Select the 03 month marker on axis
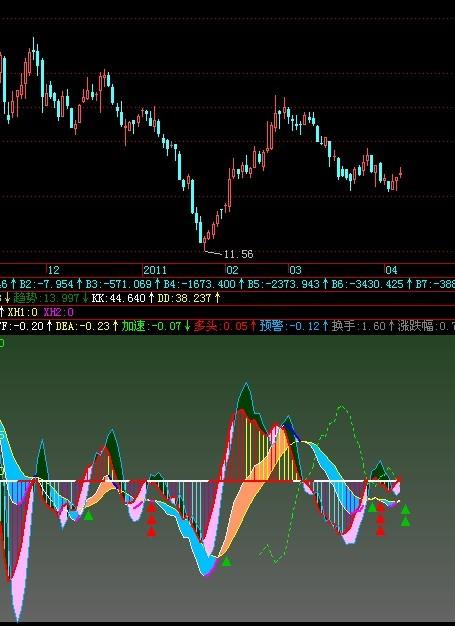 pos(295,270)
